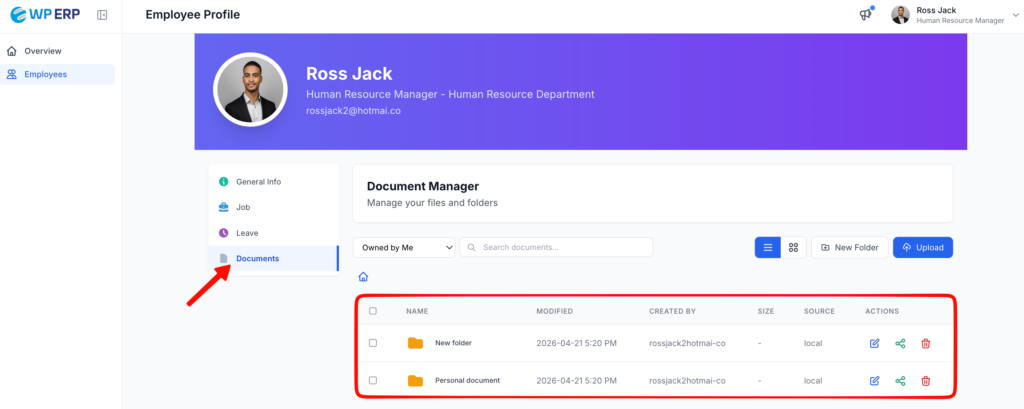This screenshot has height=409, width=1024.
Task: Tick the select-all checkbox in header
Action: [373, 311]
